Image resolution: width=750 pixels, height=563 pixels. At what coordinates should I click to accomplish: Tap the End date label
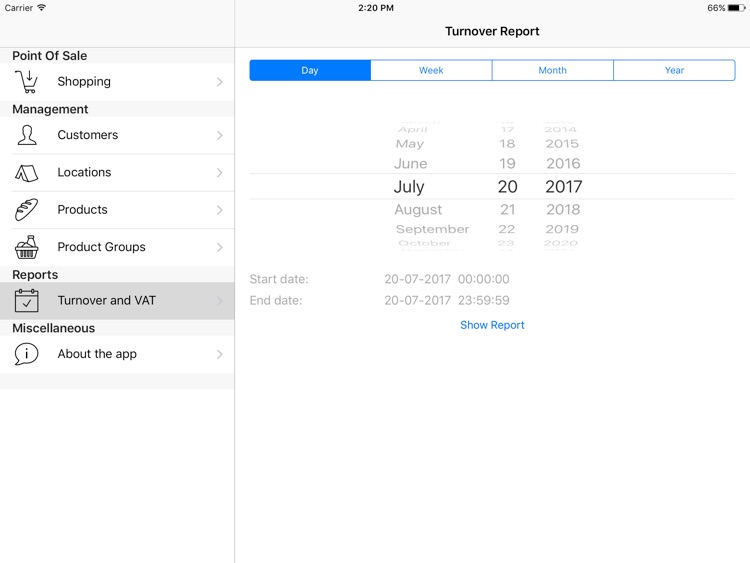(276, 300)
